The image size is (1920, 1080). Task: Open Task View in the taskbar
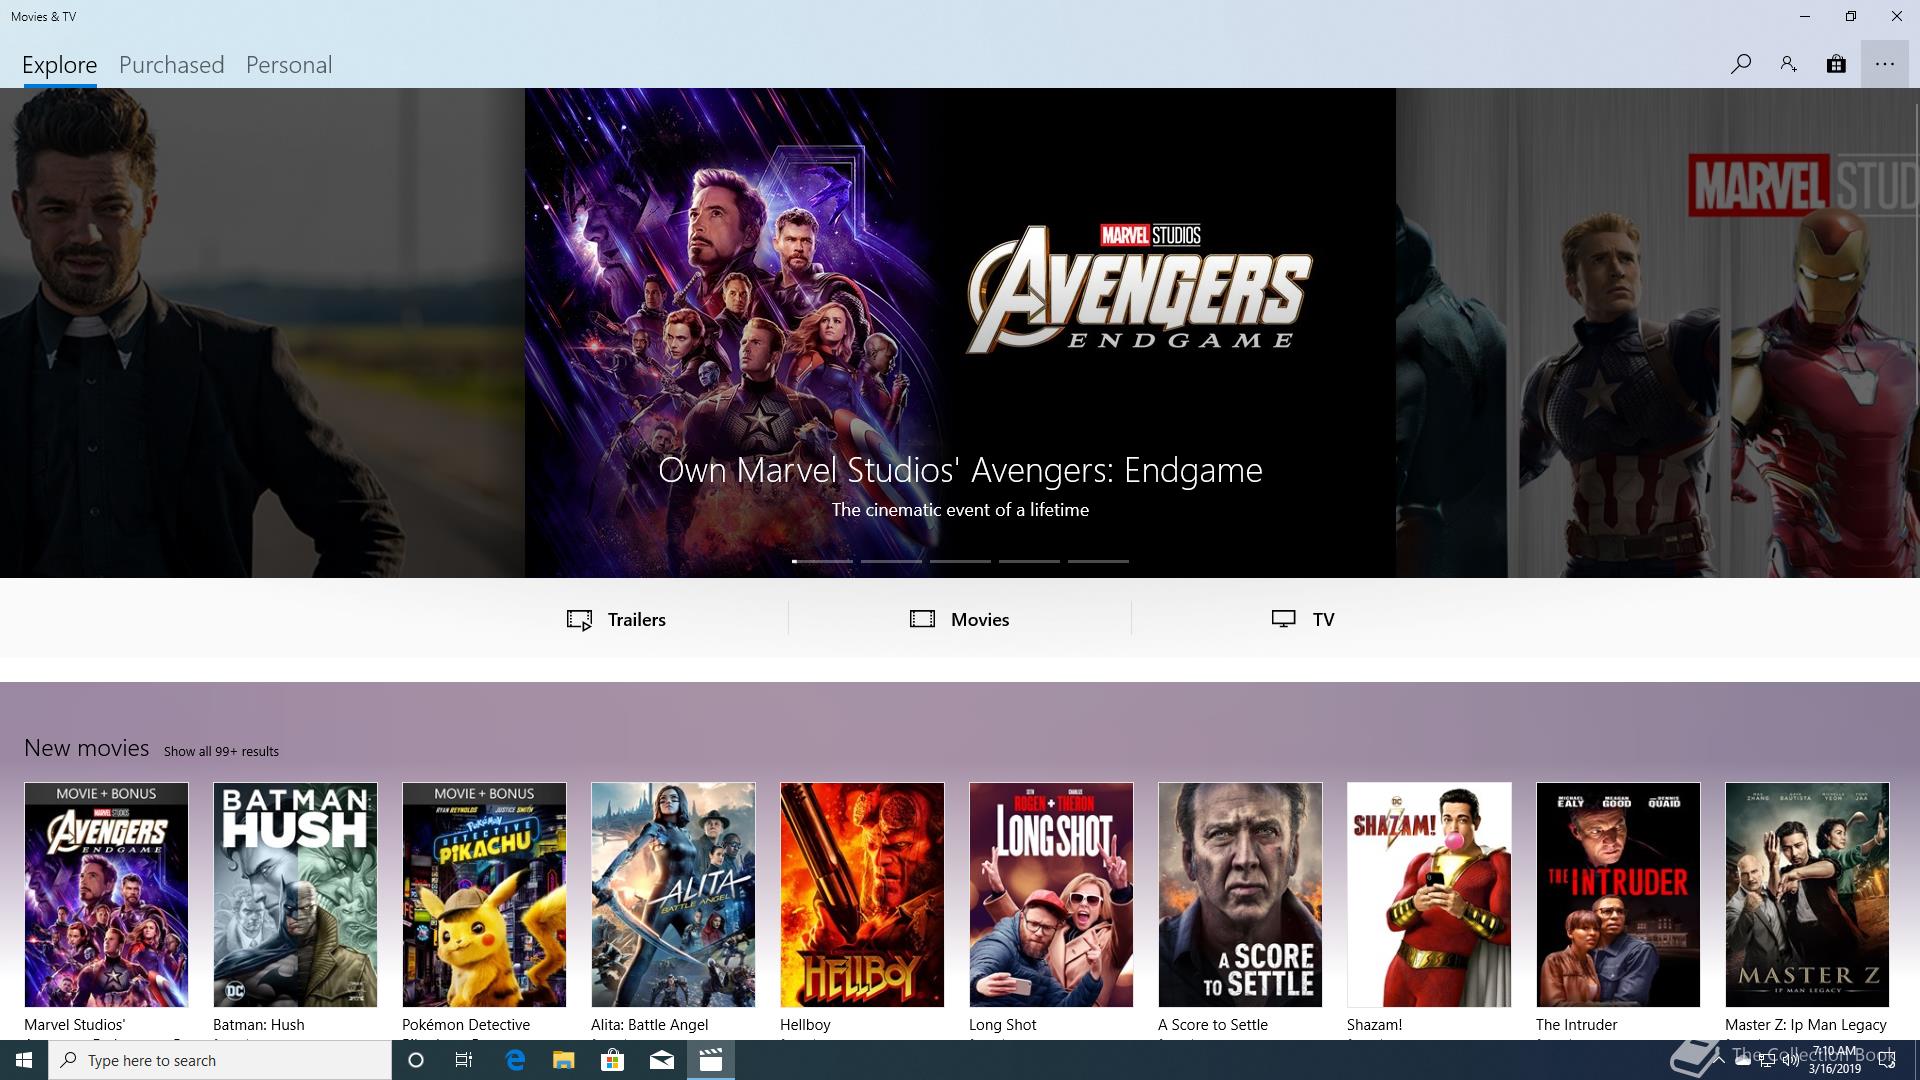(x=464, y=1060)
